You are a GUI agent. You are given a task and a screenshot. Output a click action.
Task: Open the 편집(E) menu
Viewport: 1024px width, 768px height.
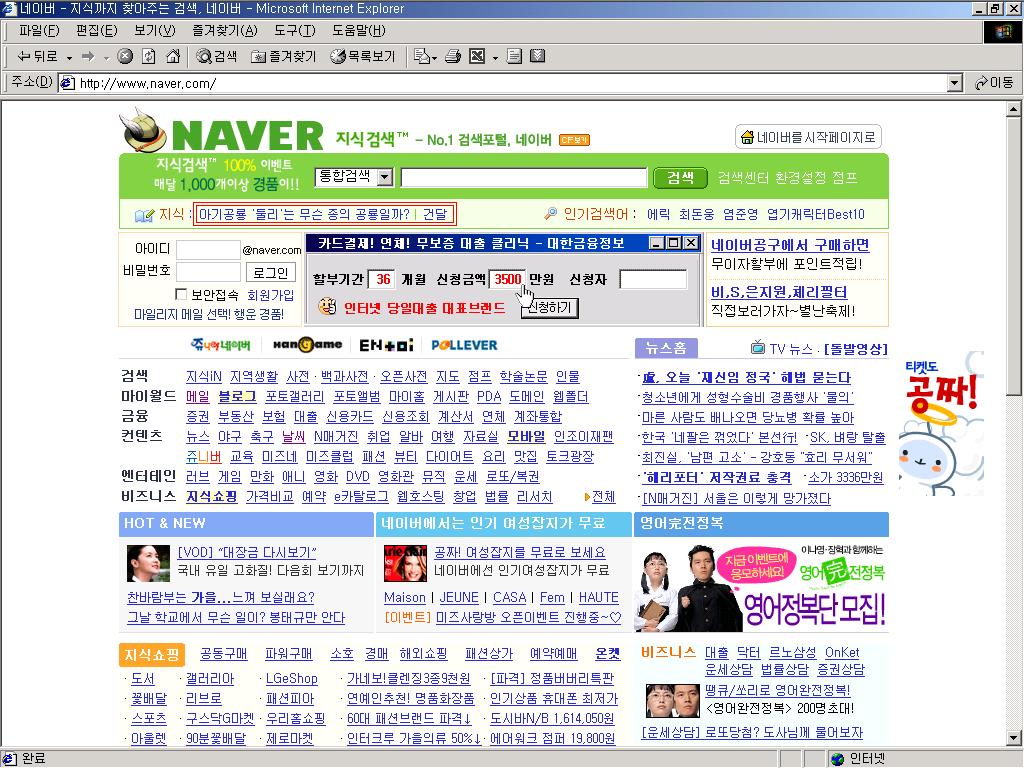pos(97,31)
